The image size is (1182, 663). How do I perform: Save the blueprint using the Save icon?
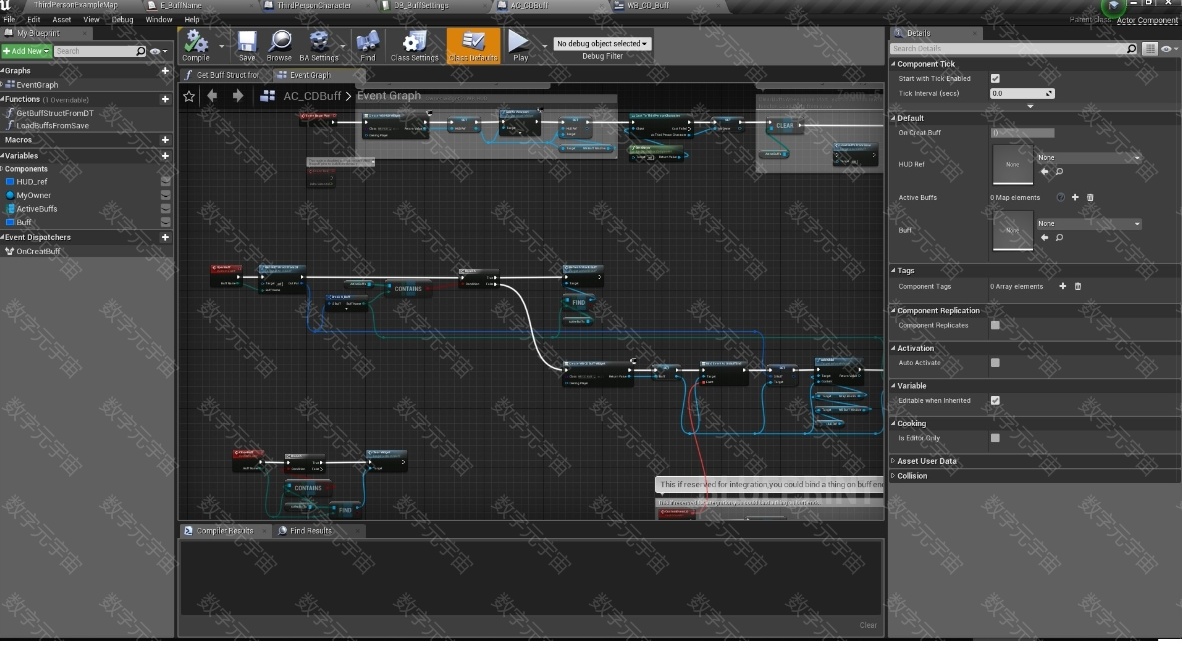click(247, 45)
